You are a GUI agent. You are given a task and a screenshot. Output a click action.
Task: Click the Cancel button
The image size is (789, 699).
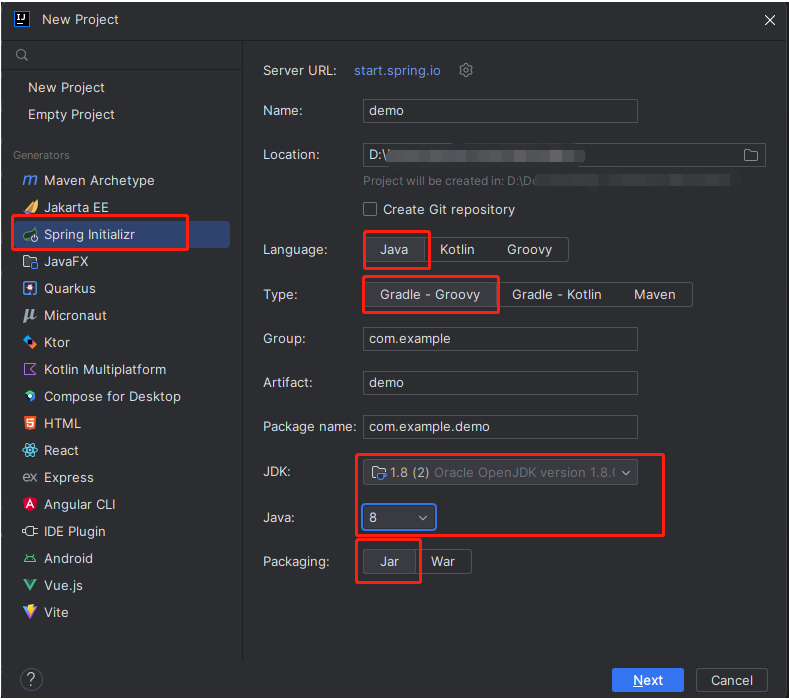[x=732, y=680]
